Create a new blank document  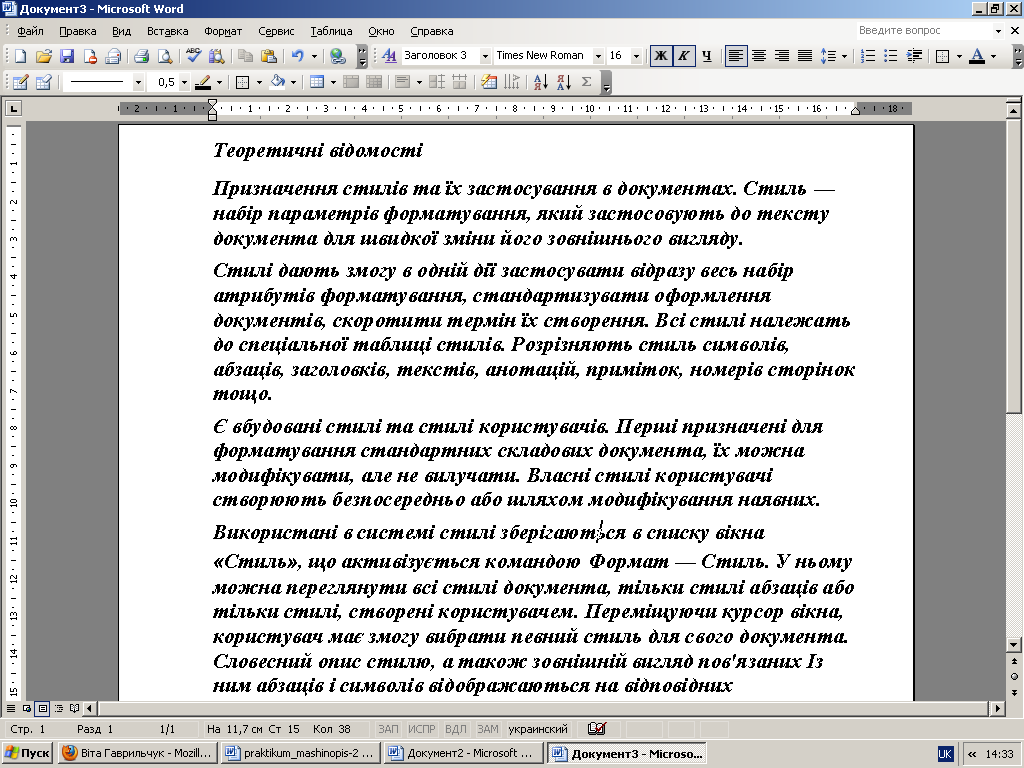pyautogui.click(x=20, y=56)
